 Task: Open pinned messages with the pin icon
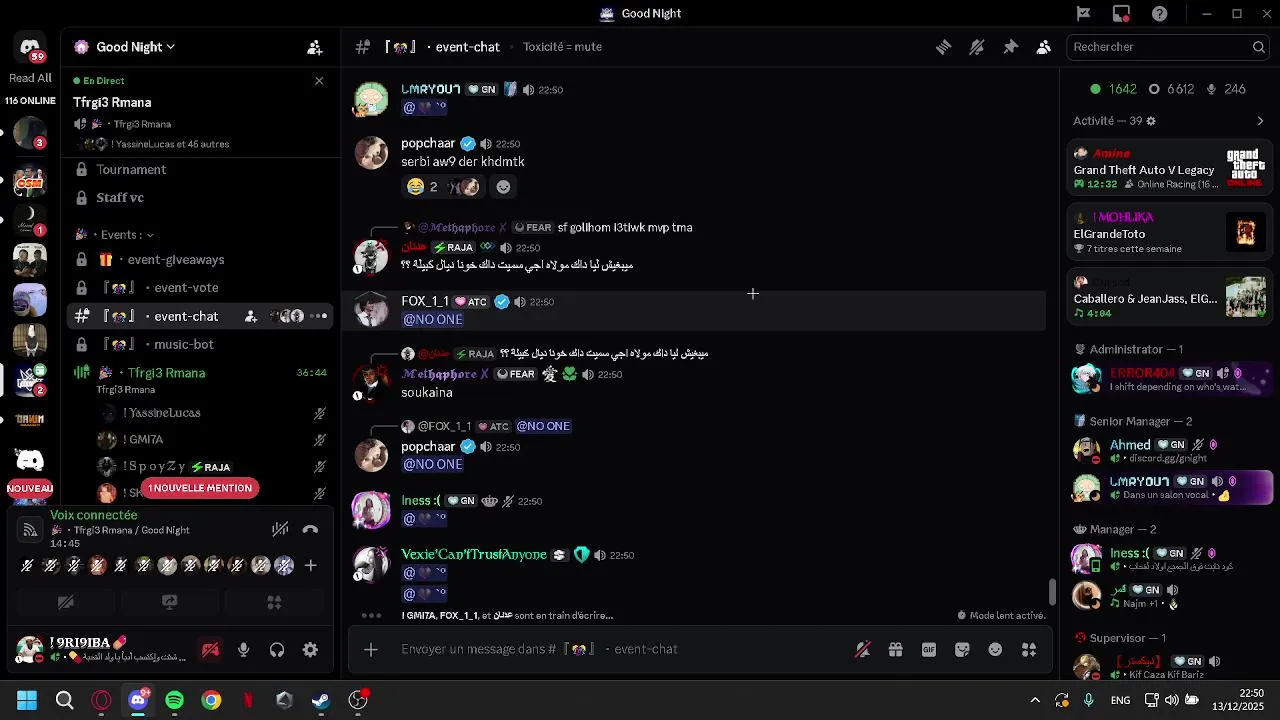[1010, 47]
